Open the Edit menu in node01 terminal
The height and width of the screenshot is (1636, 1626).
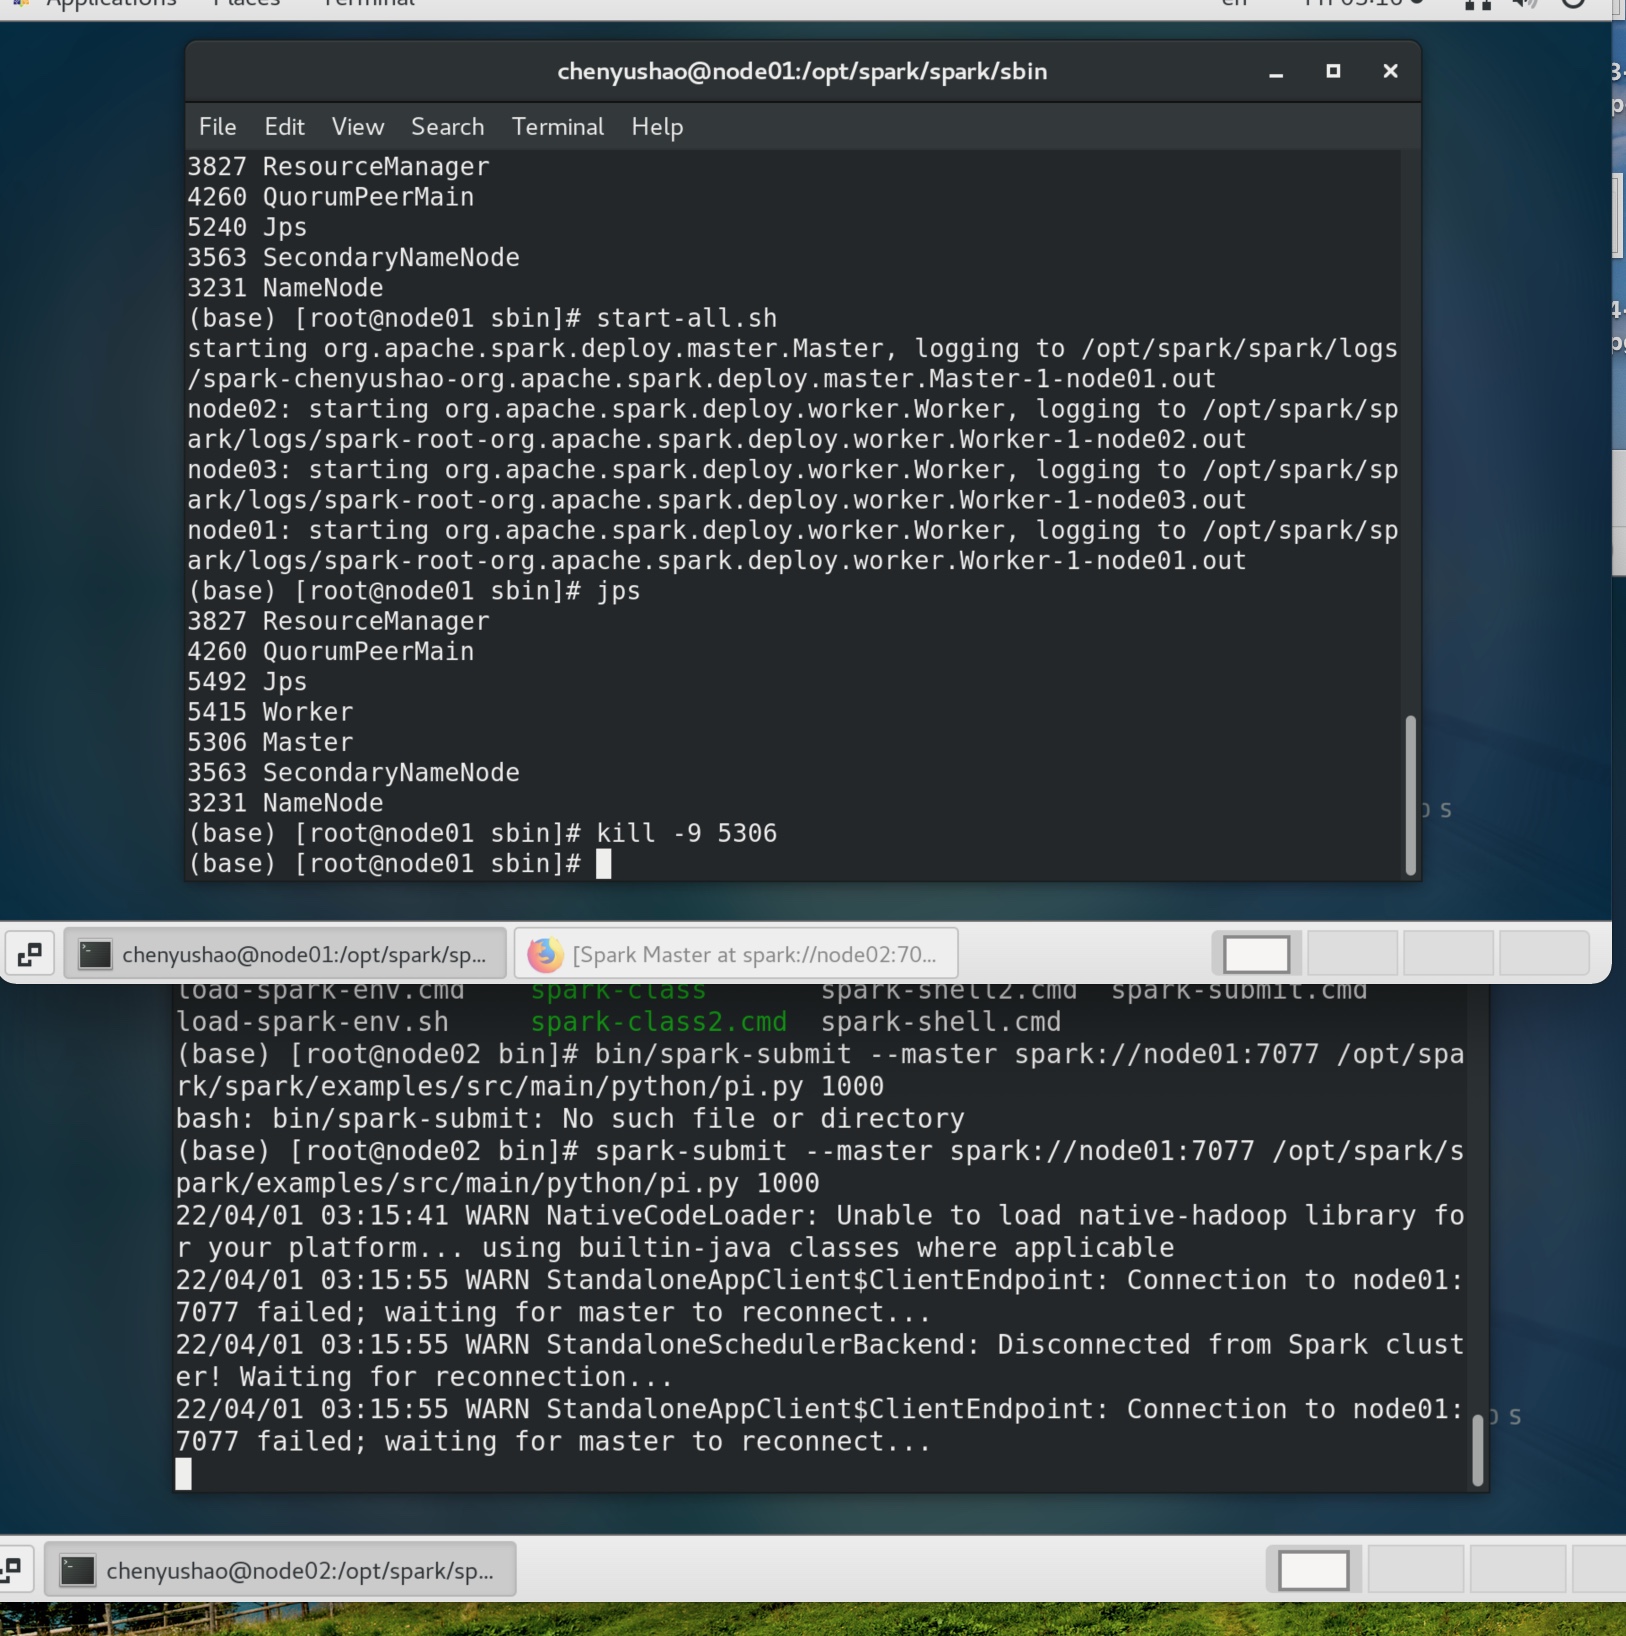coord(284,127)
